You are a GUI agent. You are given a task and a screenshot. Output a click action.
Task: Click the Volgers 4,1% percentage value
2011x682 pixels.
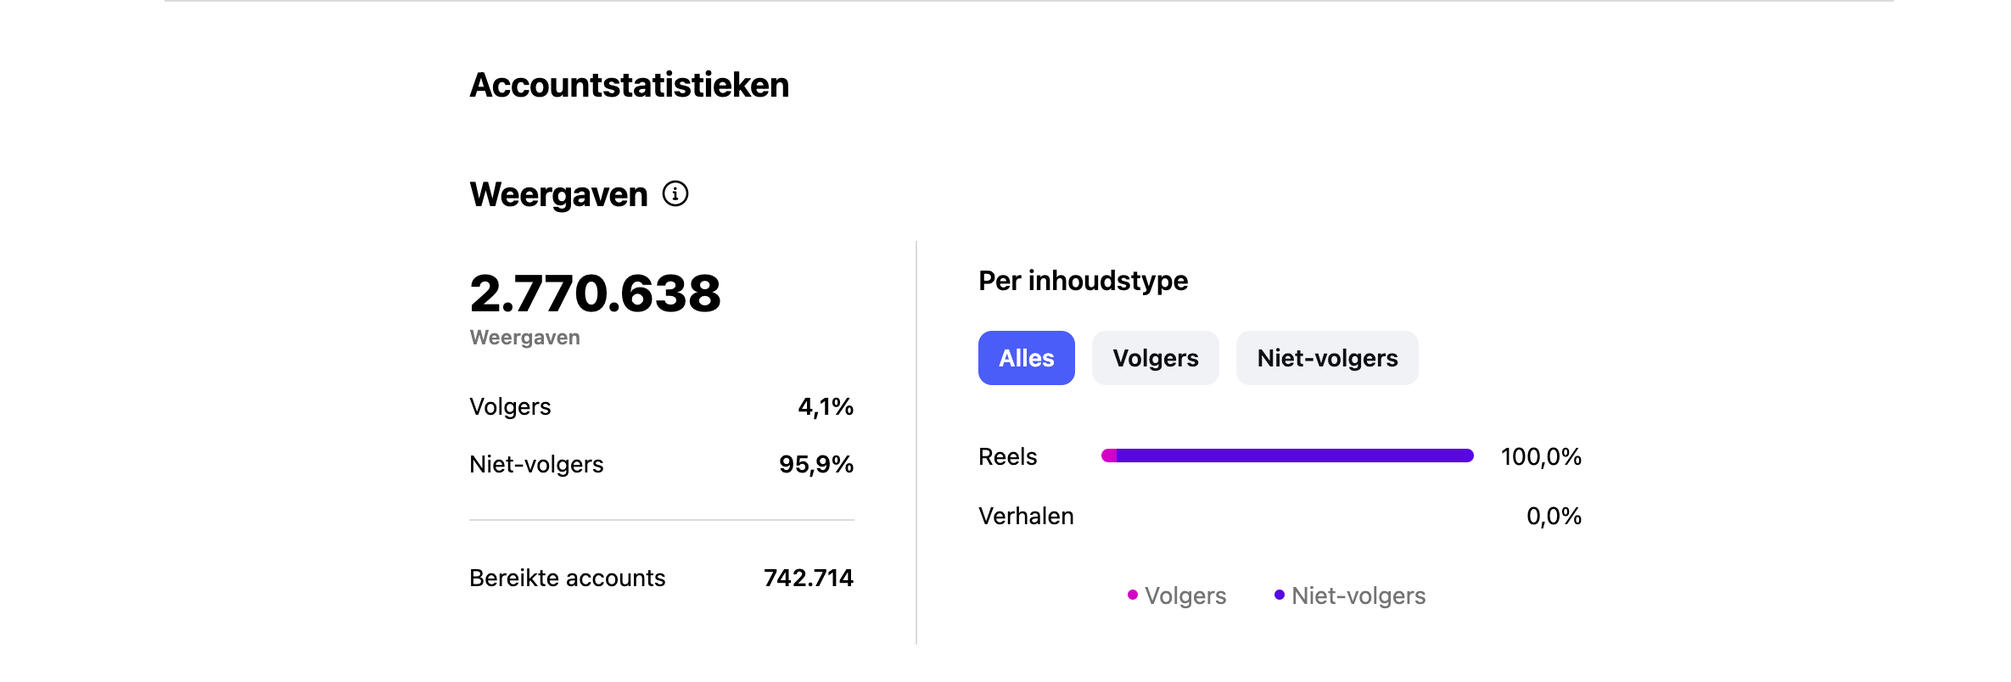825,407
